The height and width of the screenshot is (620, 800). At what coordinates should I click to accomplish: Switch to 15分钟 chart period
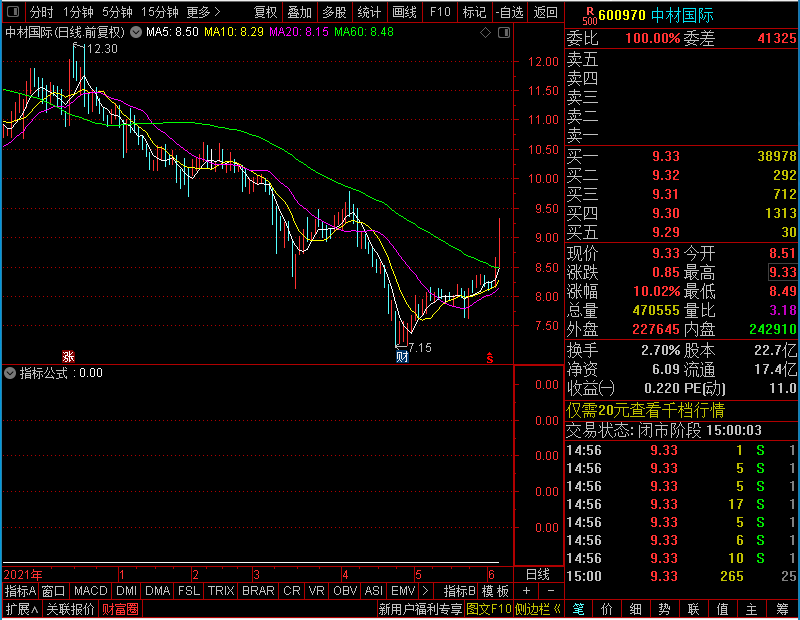point(159,12)
